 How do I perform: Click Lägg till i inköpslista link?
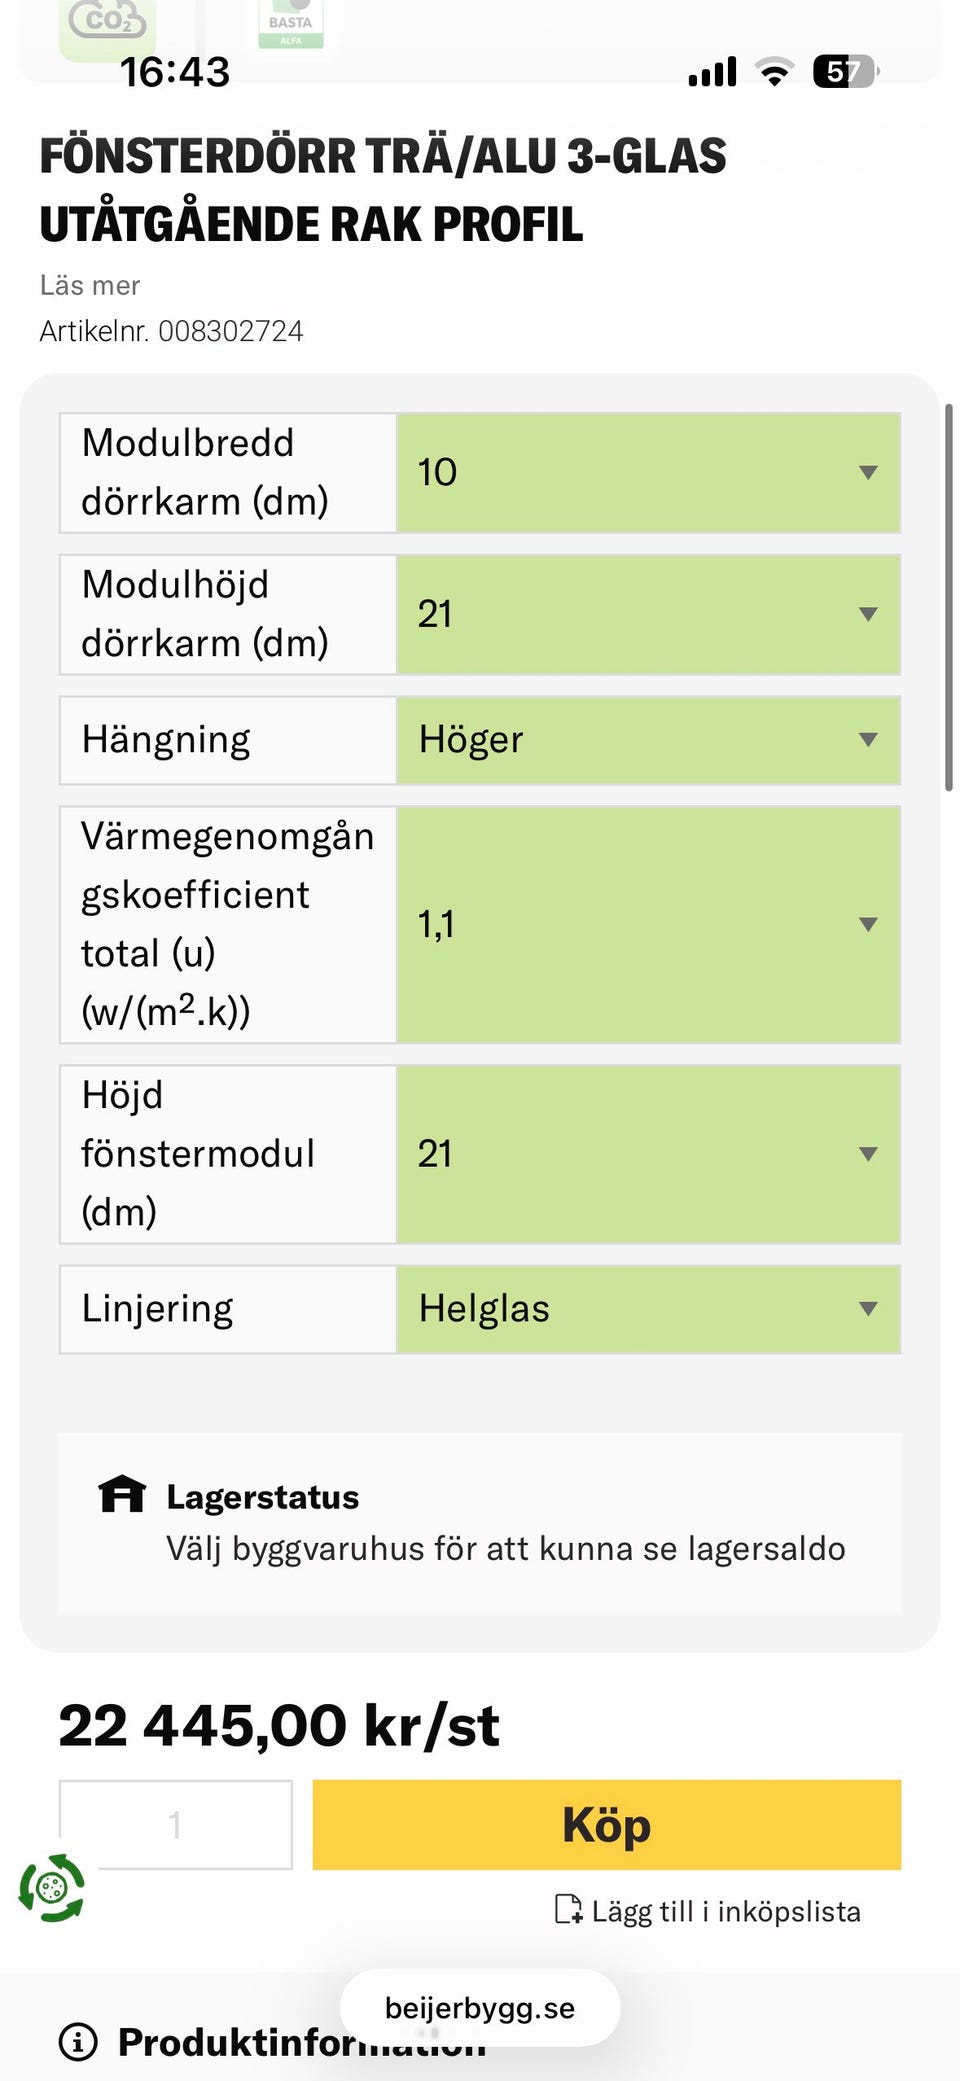725,1911
